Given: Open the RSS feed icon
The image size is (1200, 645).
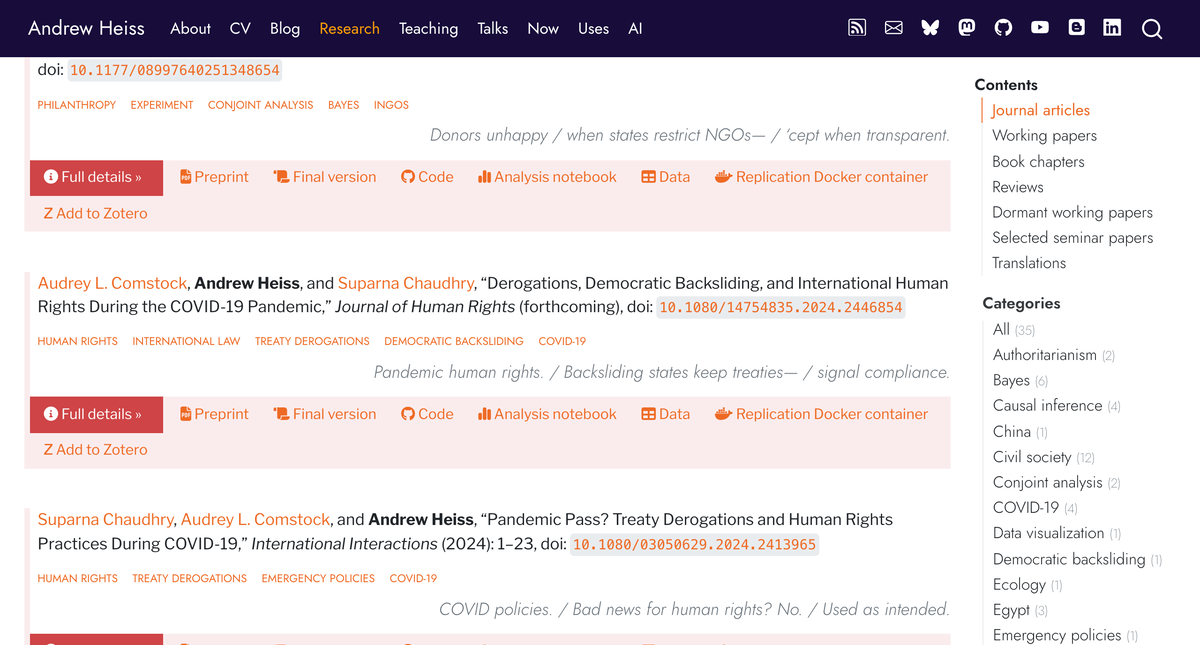Looking at the screenshot, I should pyautogui.click(x=857, y=28).
